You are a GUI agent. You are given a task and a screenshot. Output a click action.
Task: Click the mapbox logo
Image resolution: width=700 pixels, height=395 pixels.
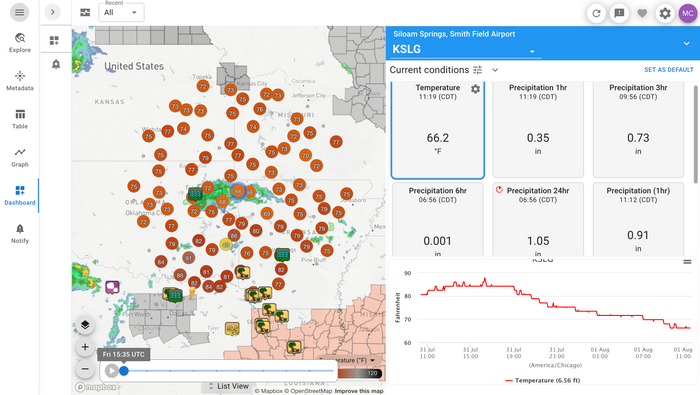[x=96, y=387]
